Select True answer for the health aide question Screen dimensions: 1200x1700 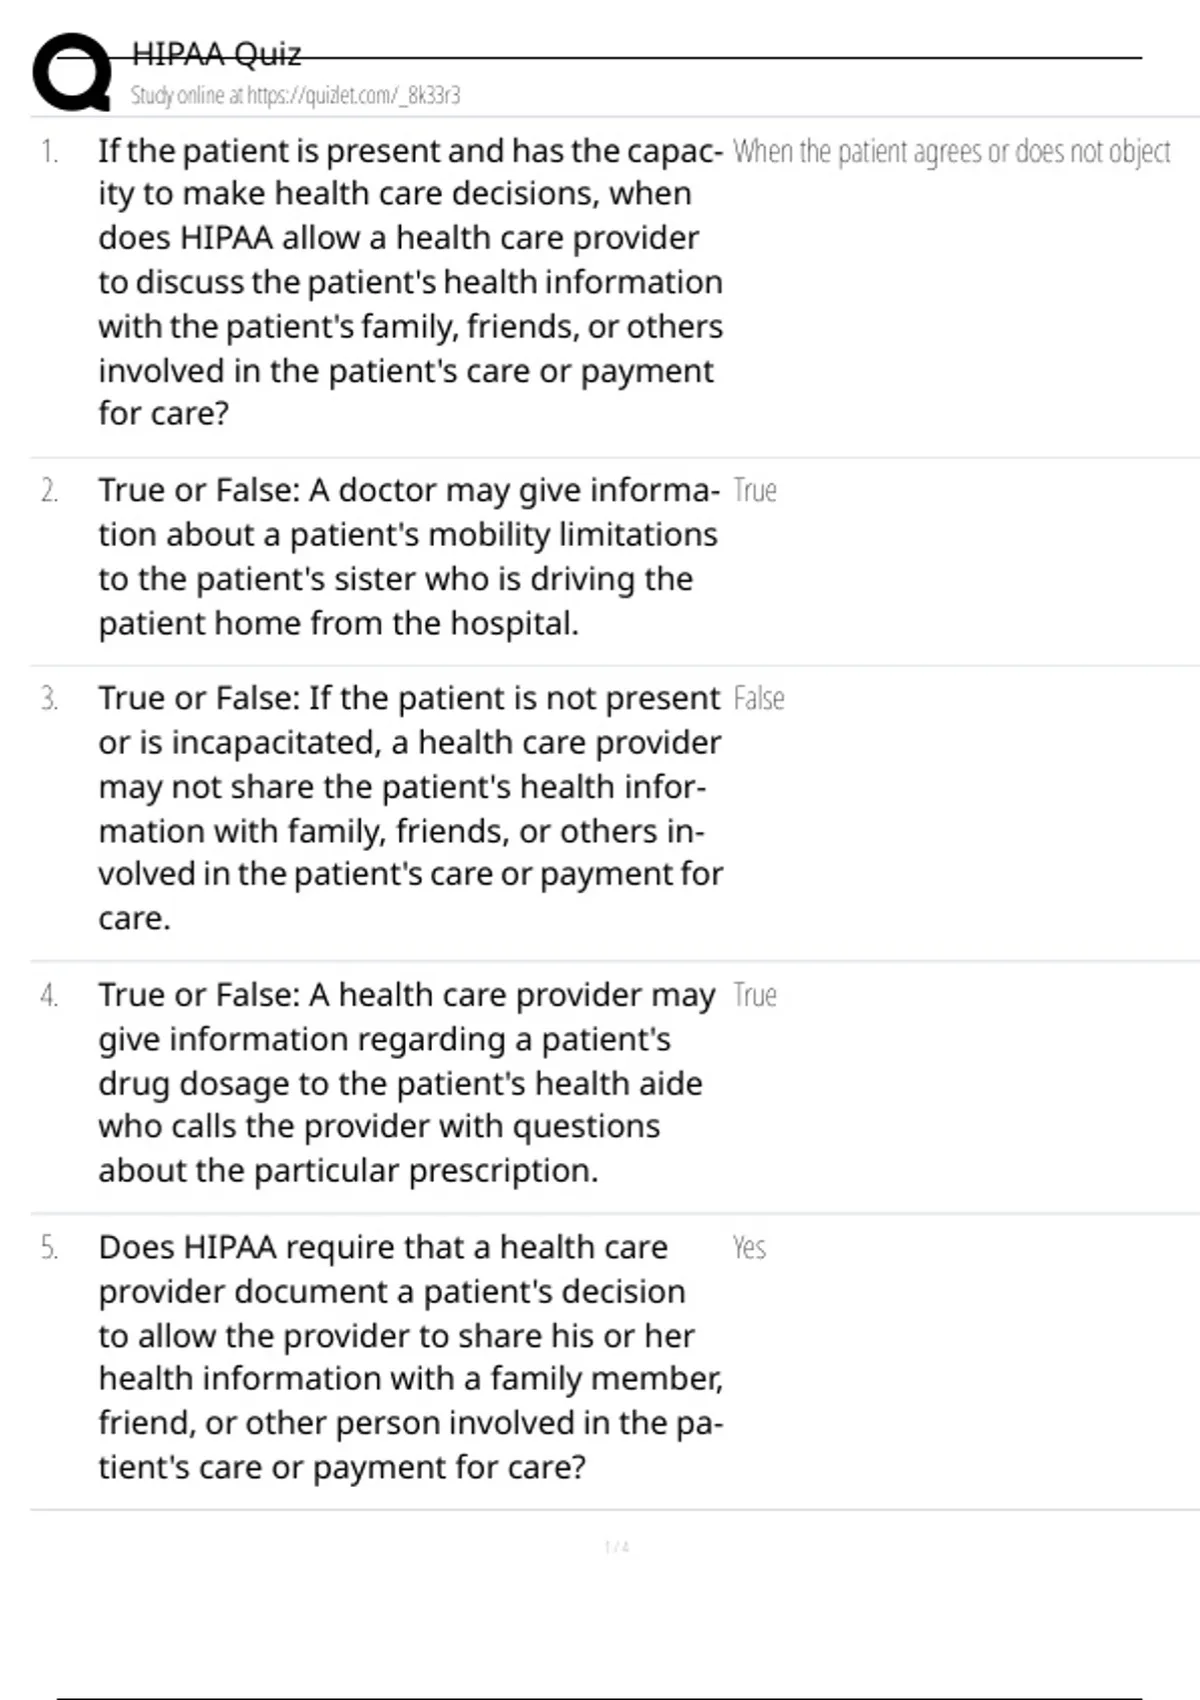point(755,996)
